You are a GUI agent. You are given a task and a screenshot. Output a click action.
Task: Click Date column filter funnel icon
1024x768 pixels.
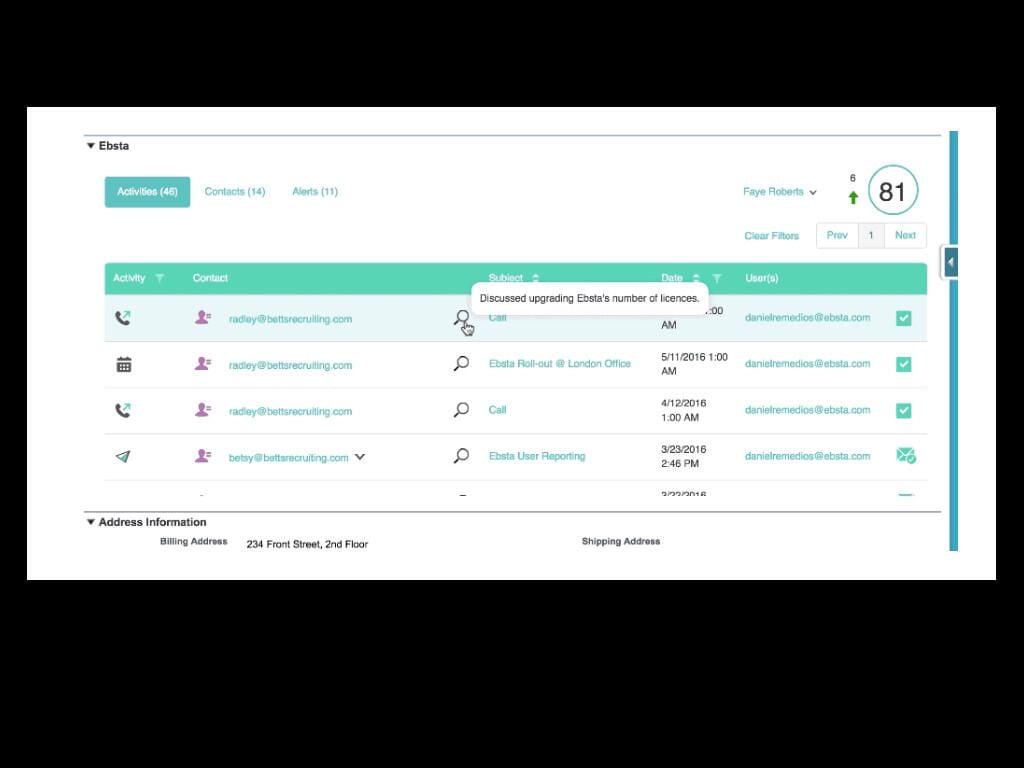click(x=716, y=278)
